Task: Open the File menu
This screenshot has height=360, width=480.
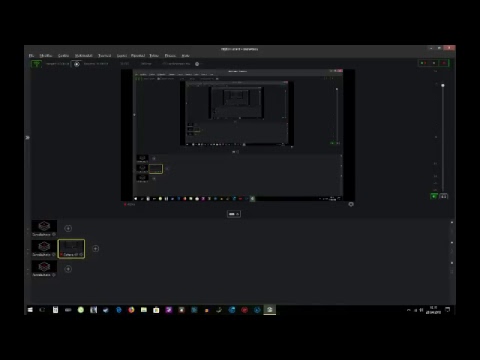Action: (31, 56)
